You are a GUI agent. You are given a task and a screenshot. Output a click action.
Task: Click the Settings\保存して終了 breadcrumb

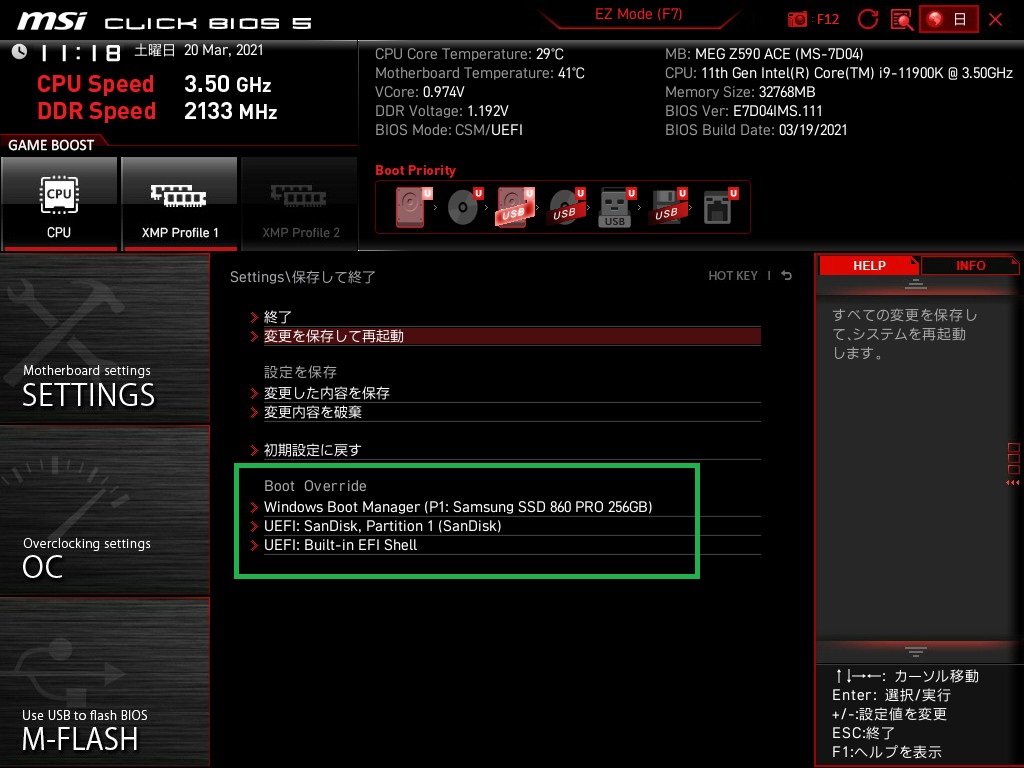[x=303, y=277]
